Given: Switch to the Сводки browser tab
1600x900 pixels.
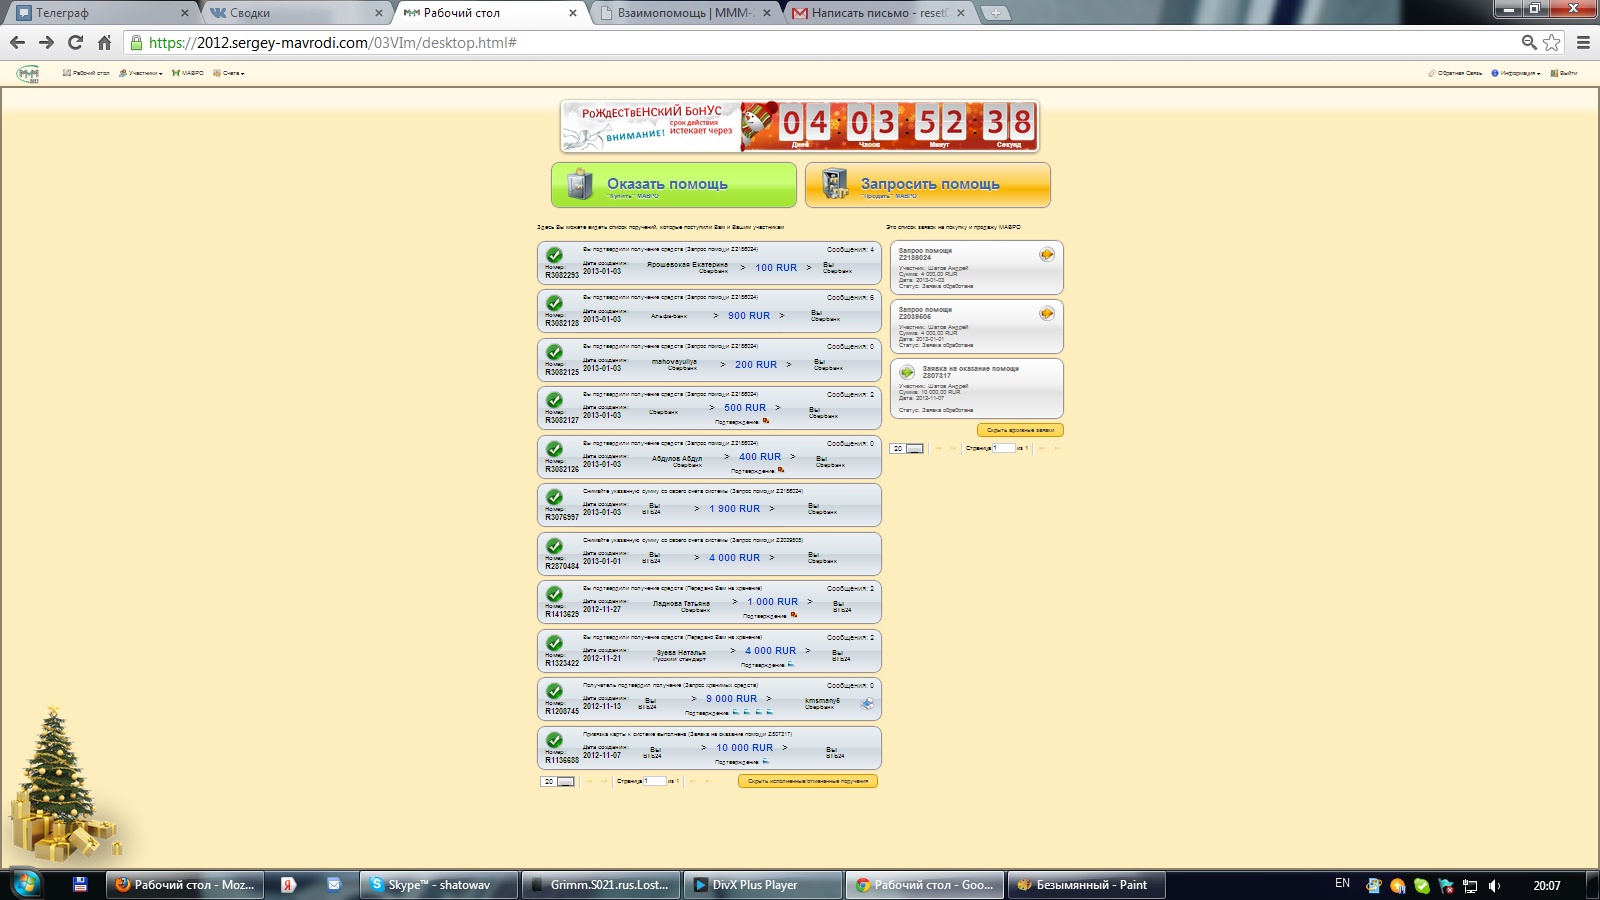Looking at the screenshot, I should click(x=295, y=13).
